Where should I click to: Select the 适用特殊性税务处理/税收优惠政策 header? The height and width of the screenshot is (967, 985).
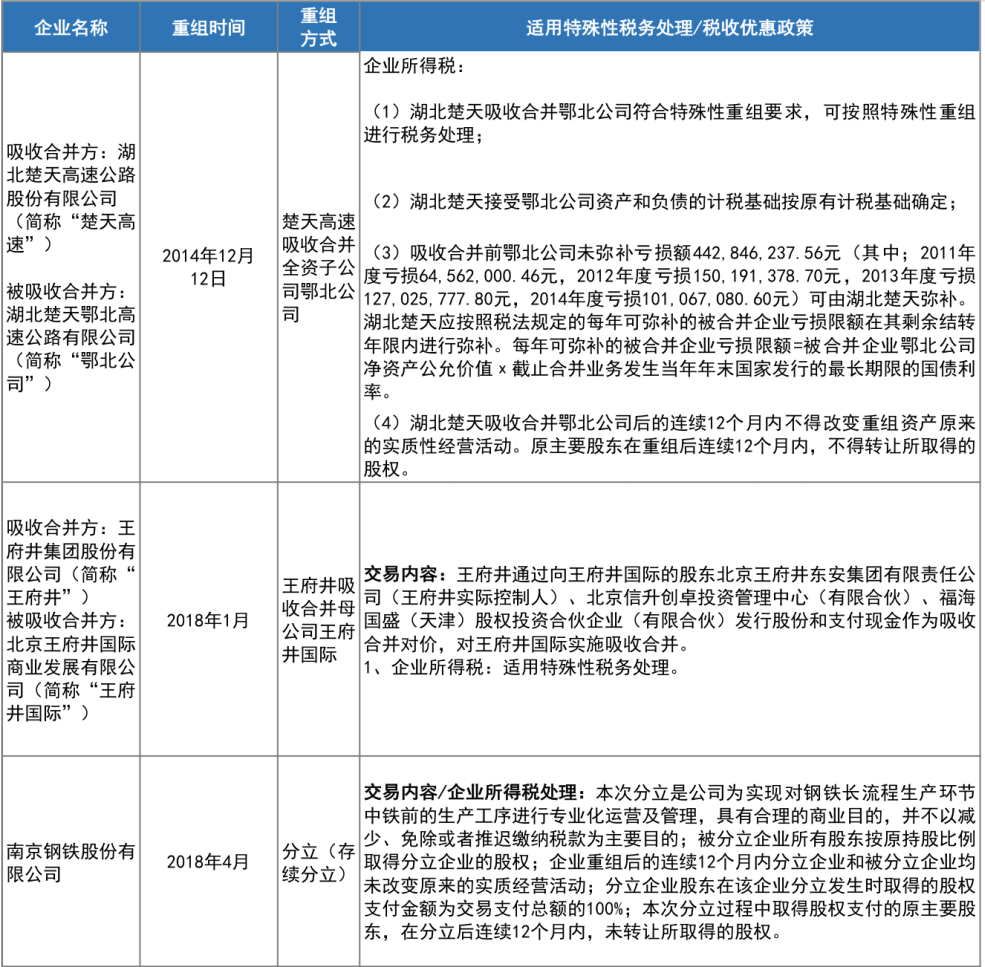[669, 28]
